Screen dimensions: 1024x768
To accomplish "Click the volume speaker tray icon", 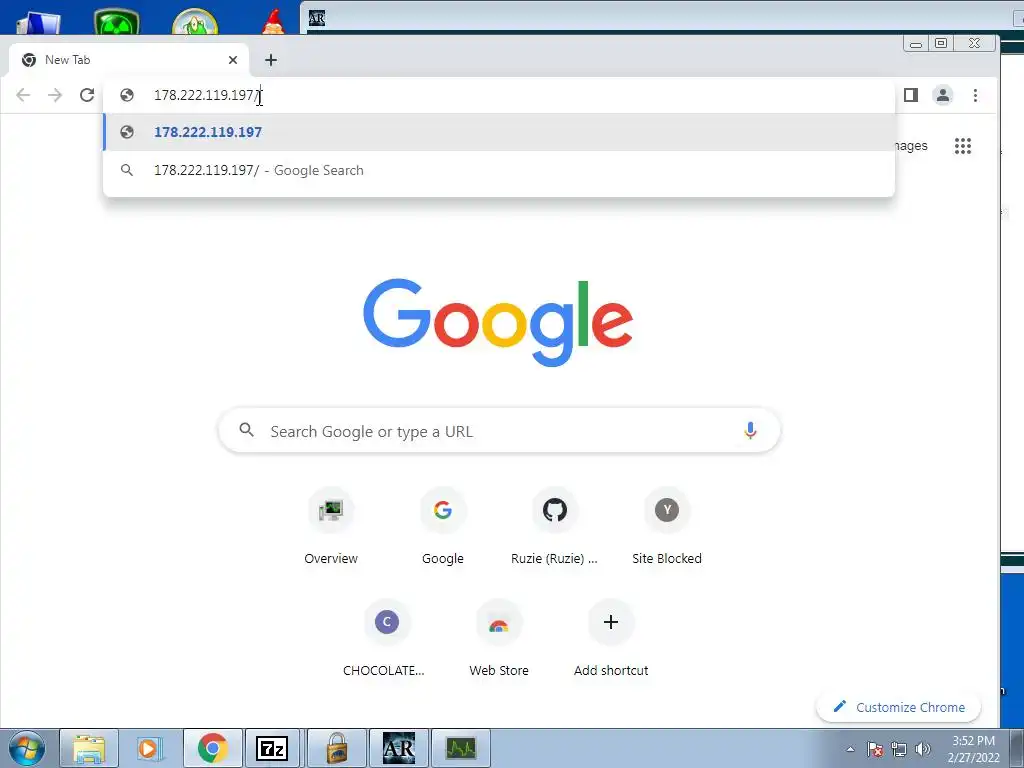I will (923, 749).
